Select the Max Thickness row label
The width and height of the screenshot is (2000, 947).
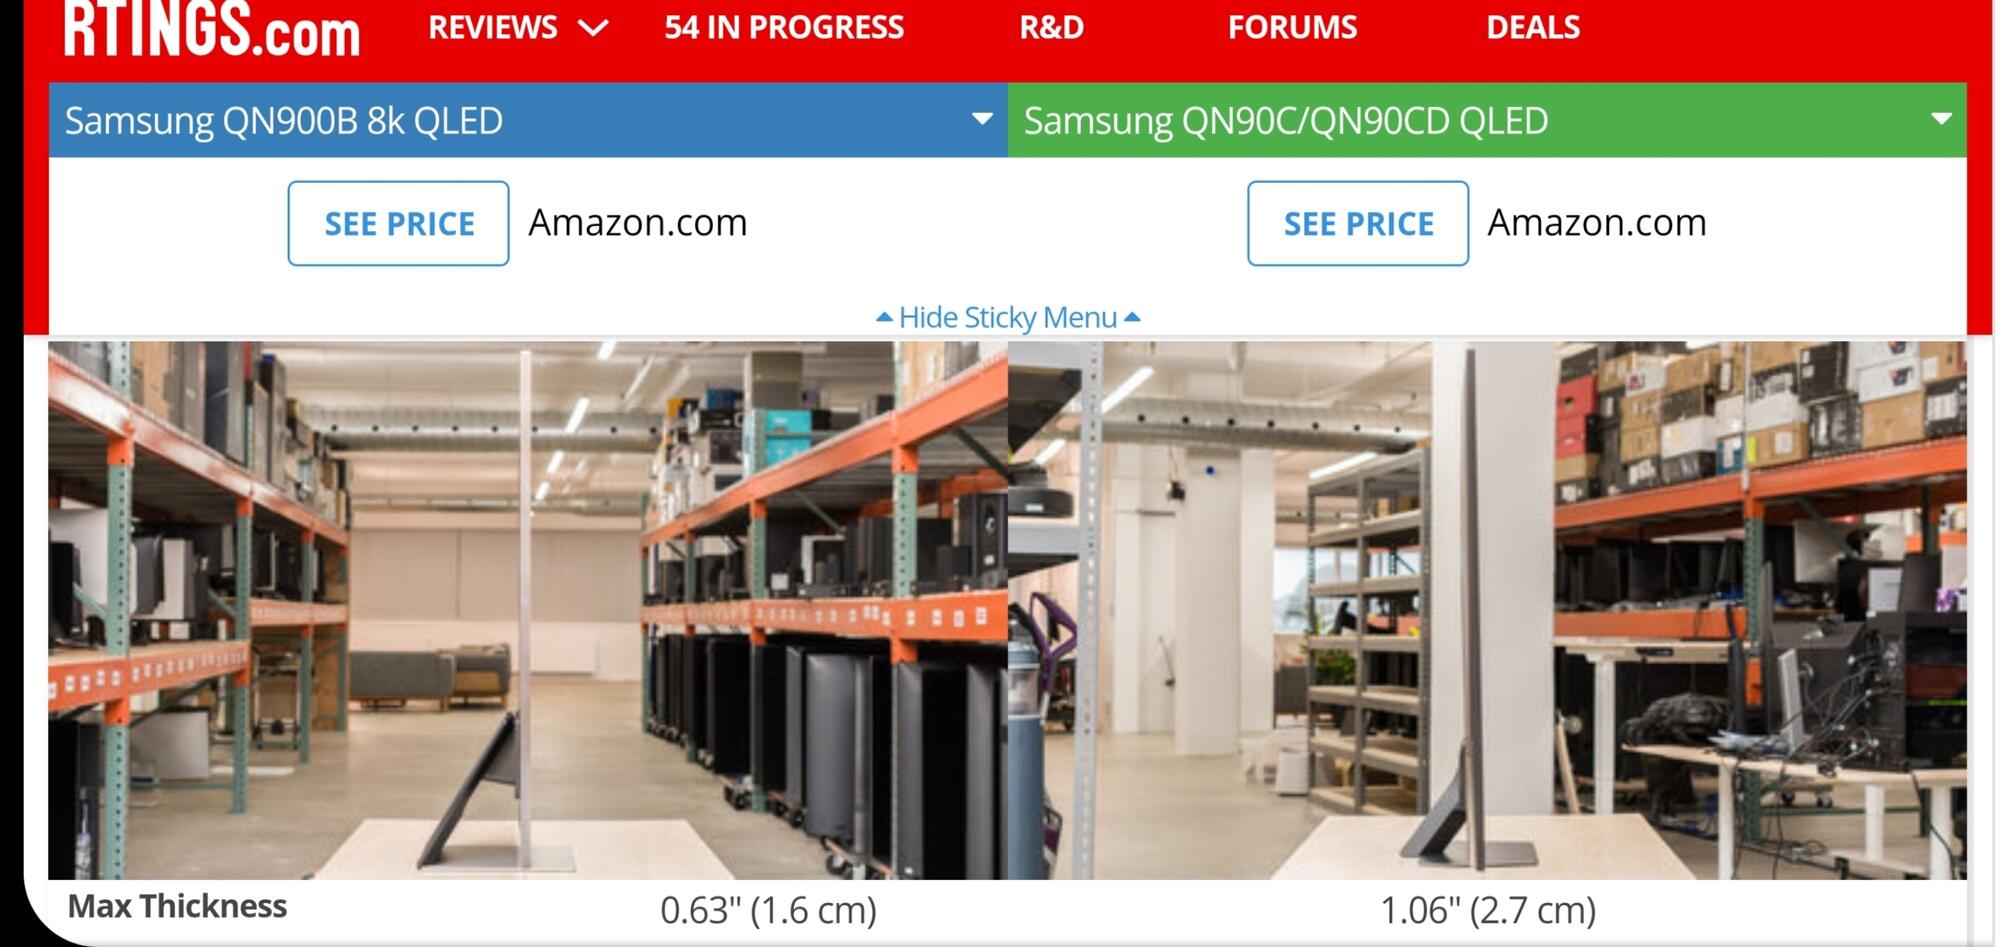click(177, 906)
